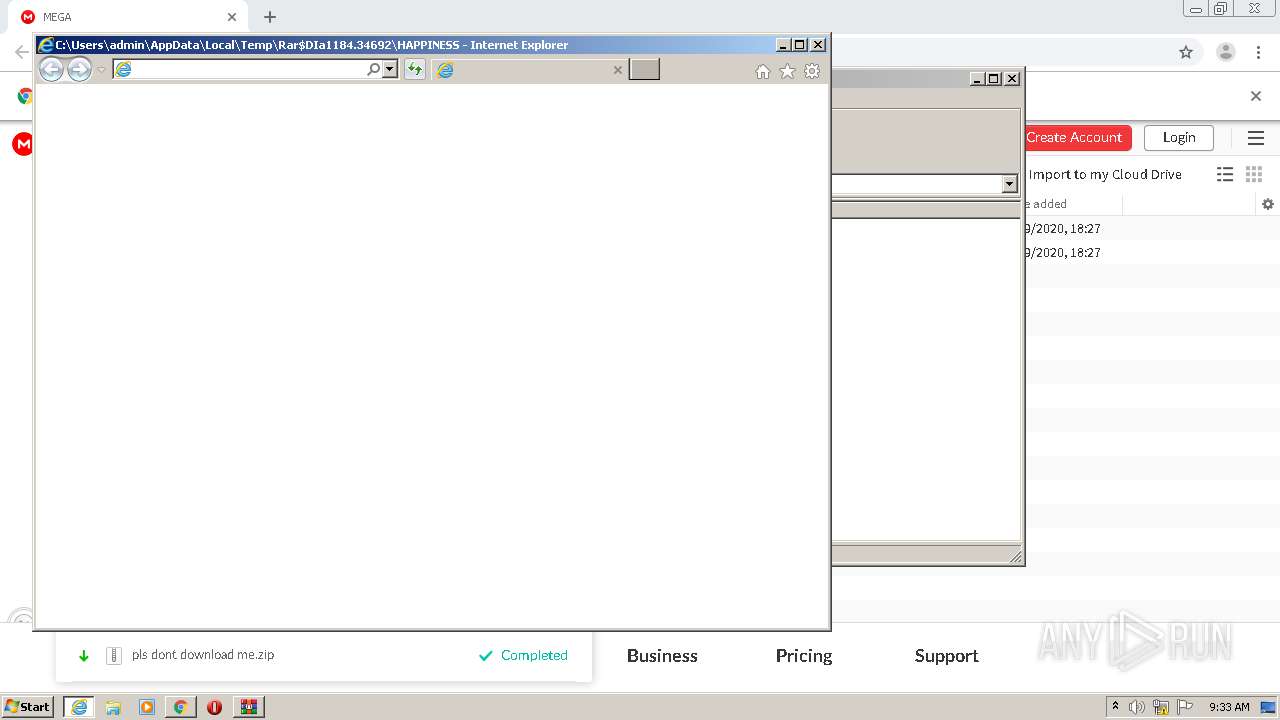
Task: Click the 9:33 AM taskbar clock
Action: click(x=1229, y=707)
